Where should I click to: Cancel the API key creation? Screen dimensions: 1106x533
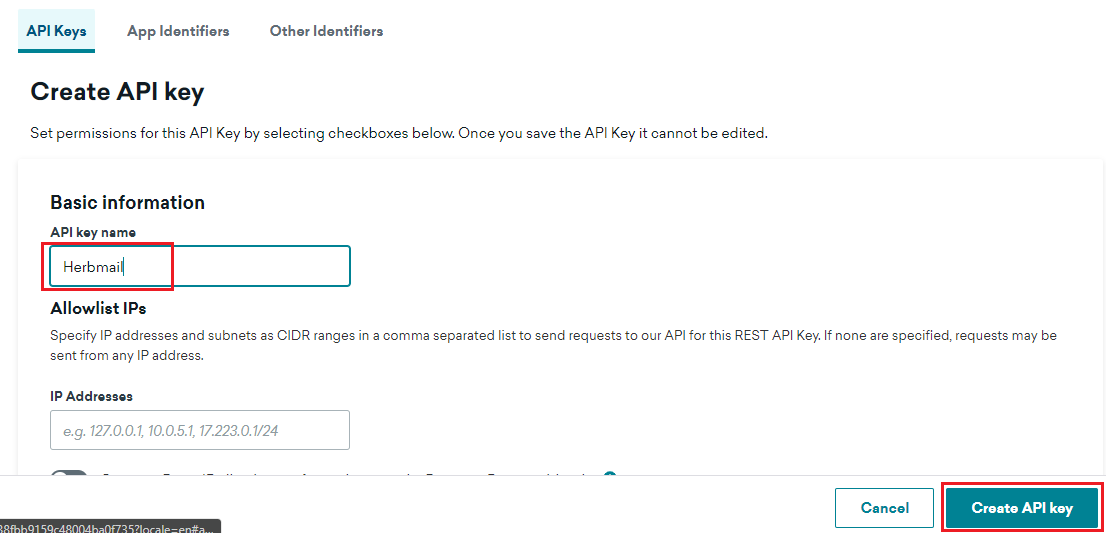click(x=885, y=508)
